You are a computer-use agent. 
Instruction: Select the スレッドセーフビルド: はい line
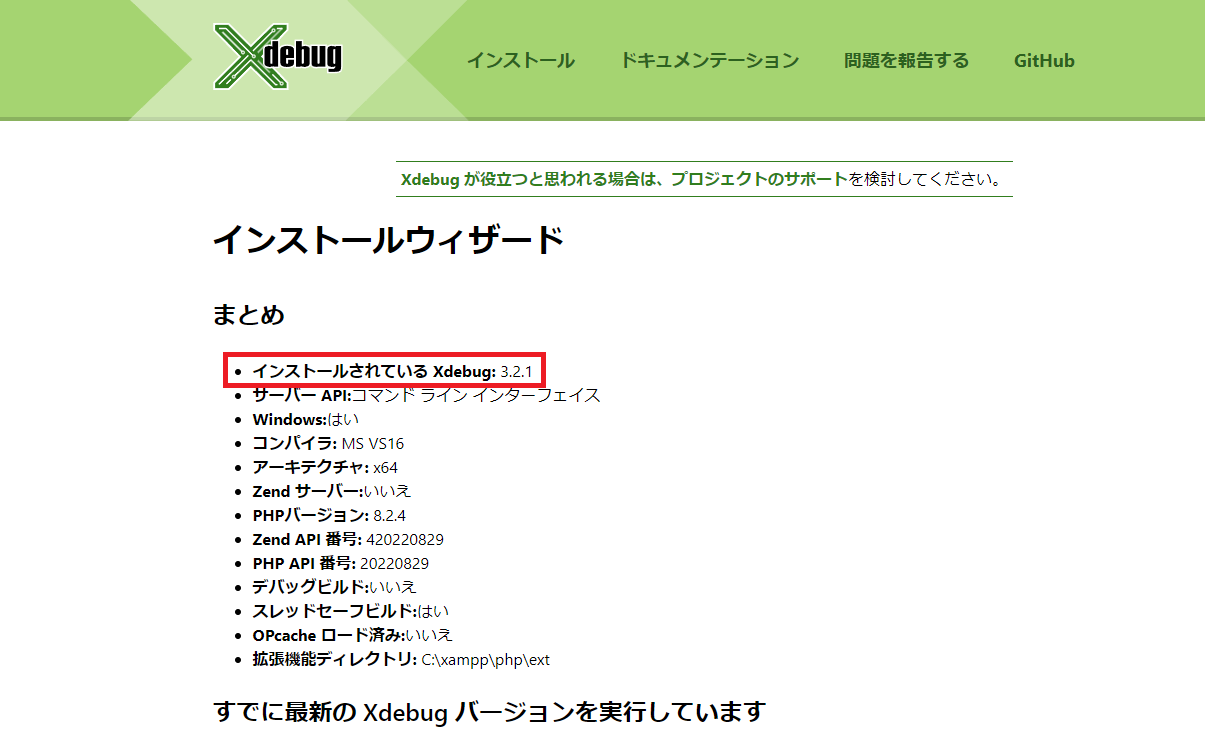tap(352, 611)
